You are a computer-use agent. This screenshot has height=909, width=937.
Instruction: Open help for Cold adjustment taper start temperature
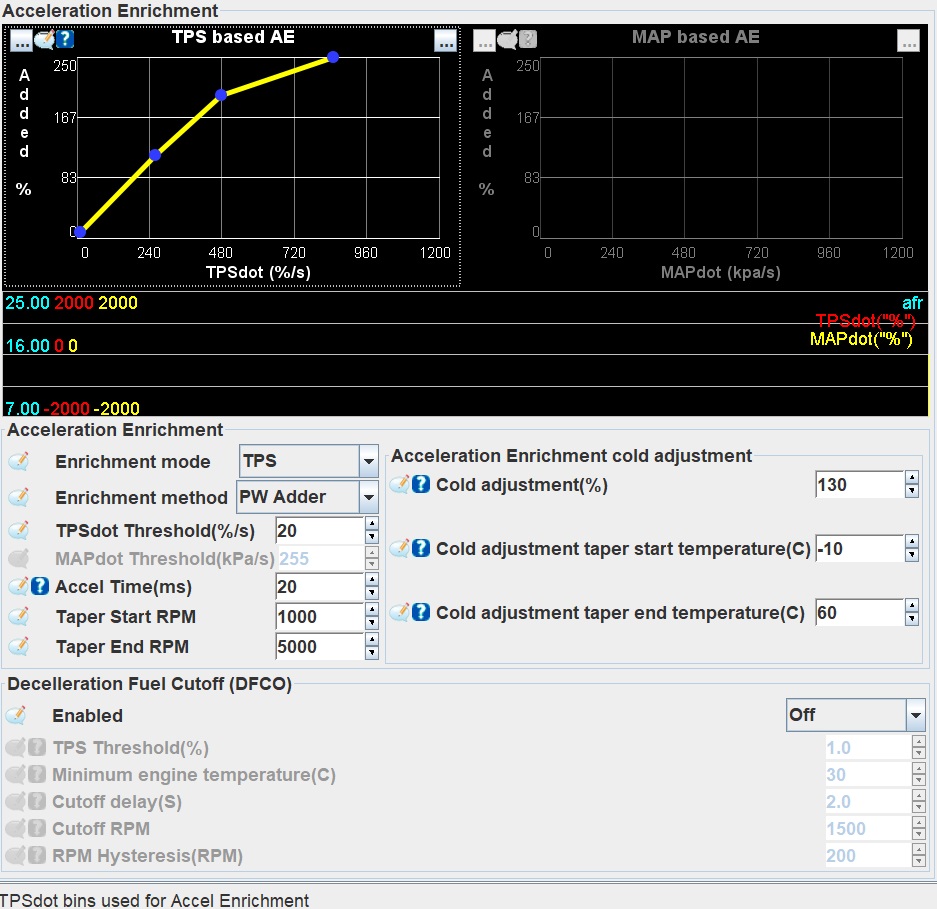tap(421, 548)
